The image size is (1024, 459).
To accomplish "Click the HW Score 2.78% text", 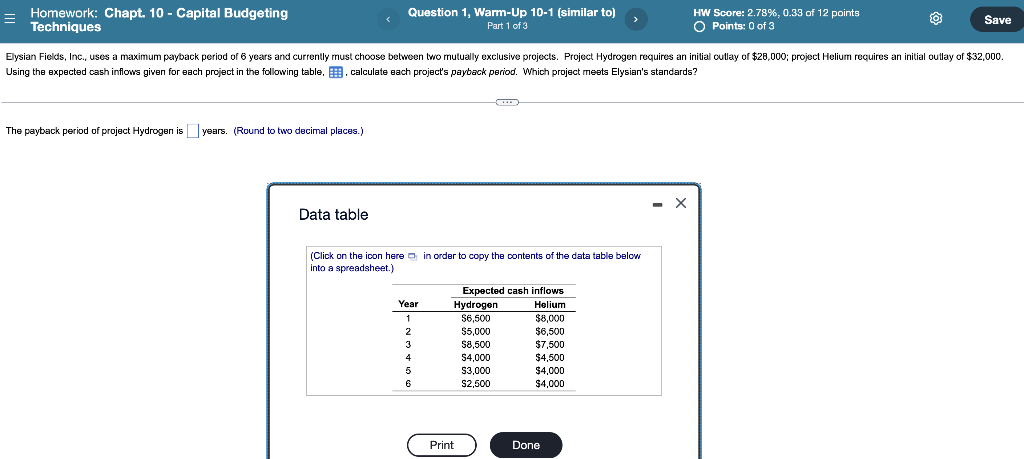I will coord(776,12).
